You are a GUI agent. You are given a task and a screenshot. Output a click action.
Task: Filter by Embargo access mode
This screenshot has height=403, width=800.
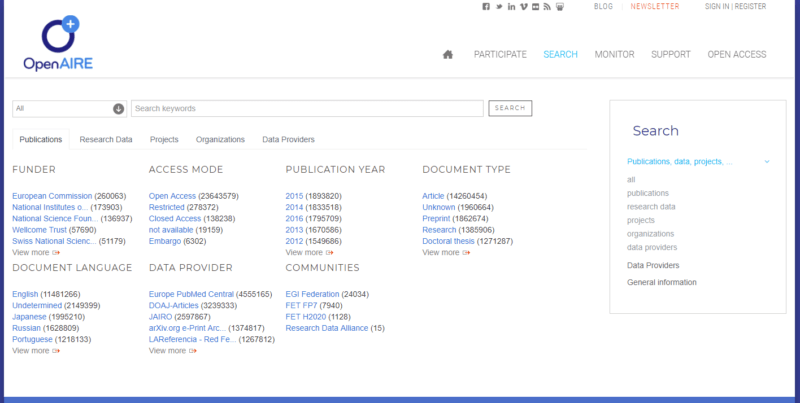(165, 241)
